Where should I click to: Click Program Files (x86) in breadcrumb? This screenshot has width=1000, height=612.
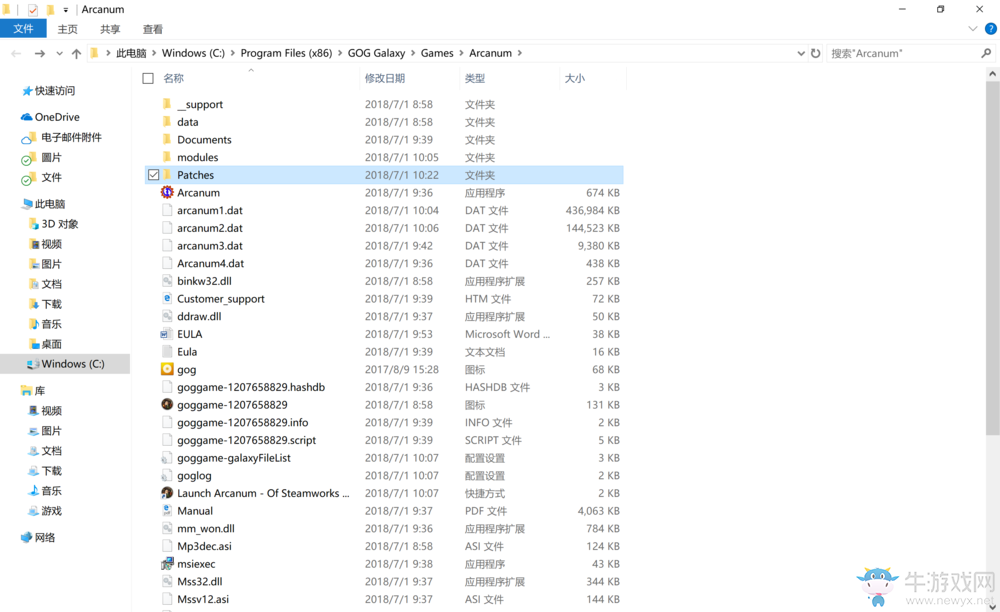pos(286,54)
